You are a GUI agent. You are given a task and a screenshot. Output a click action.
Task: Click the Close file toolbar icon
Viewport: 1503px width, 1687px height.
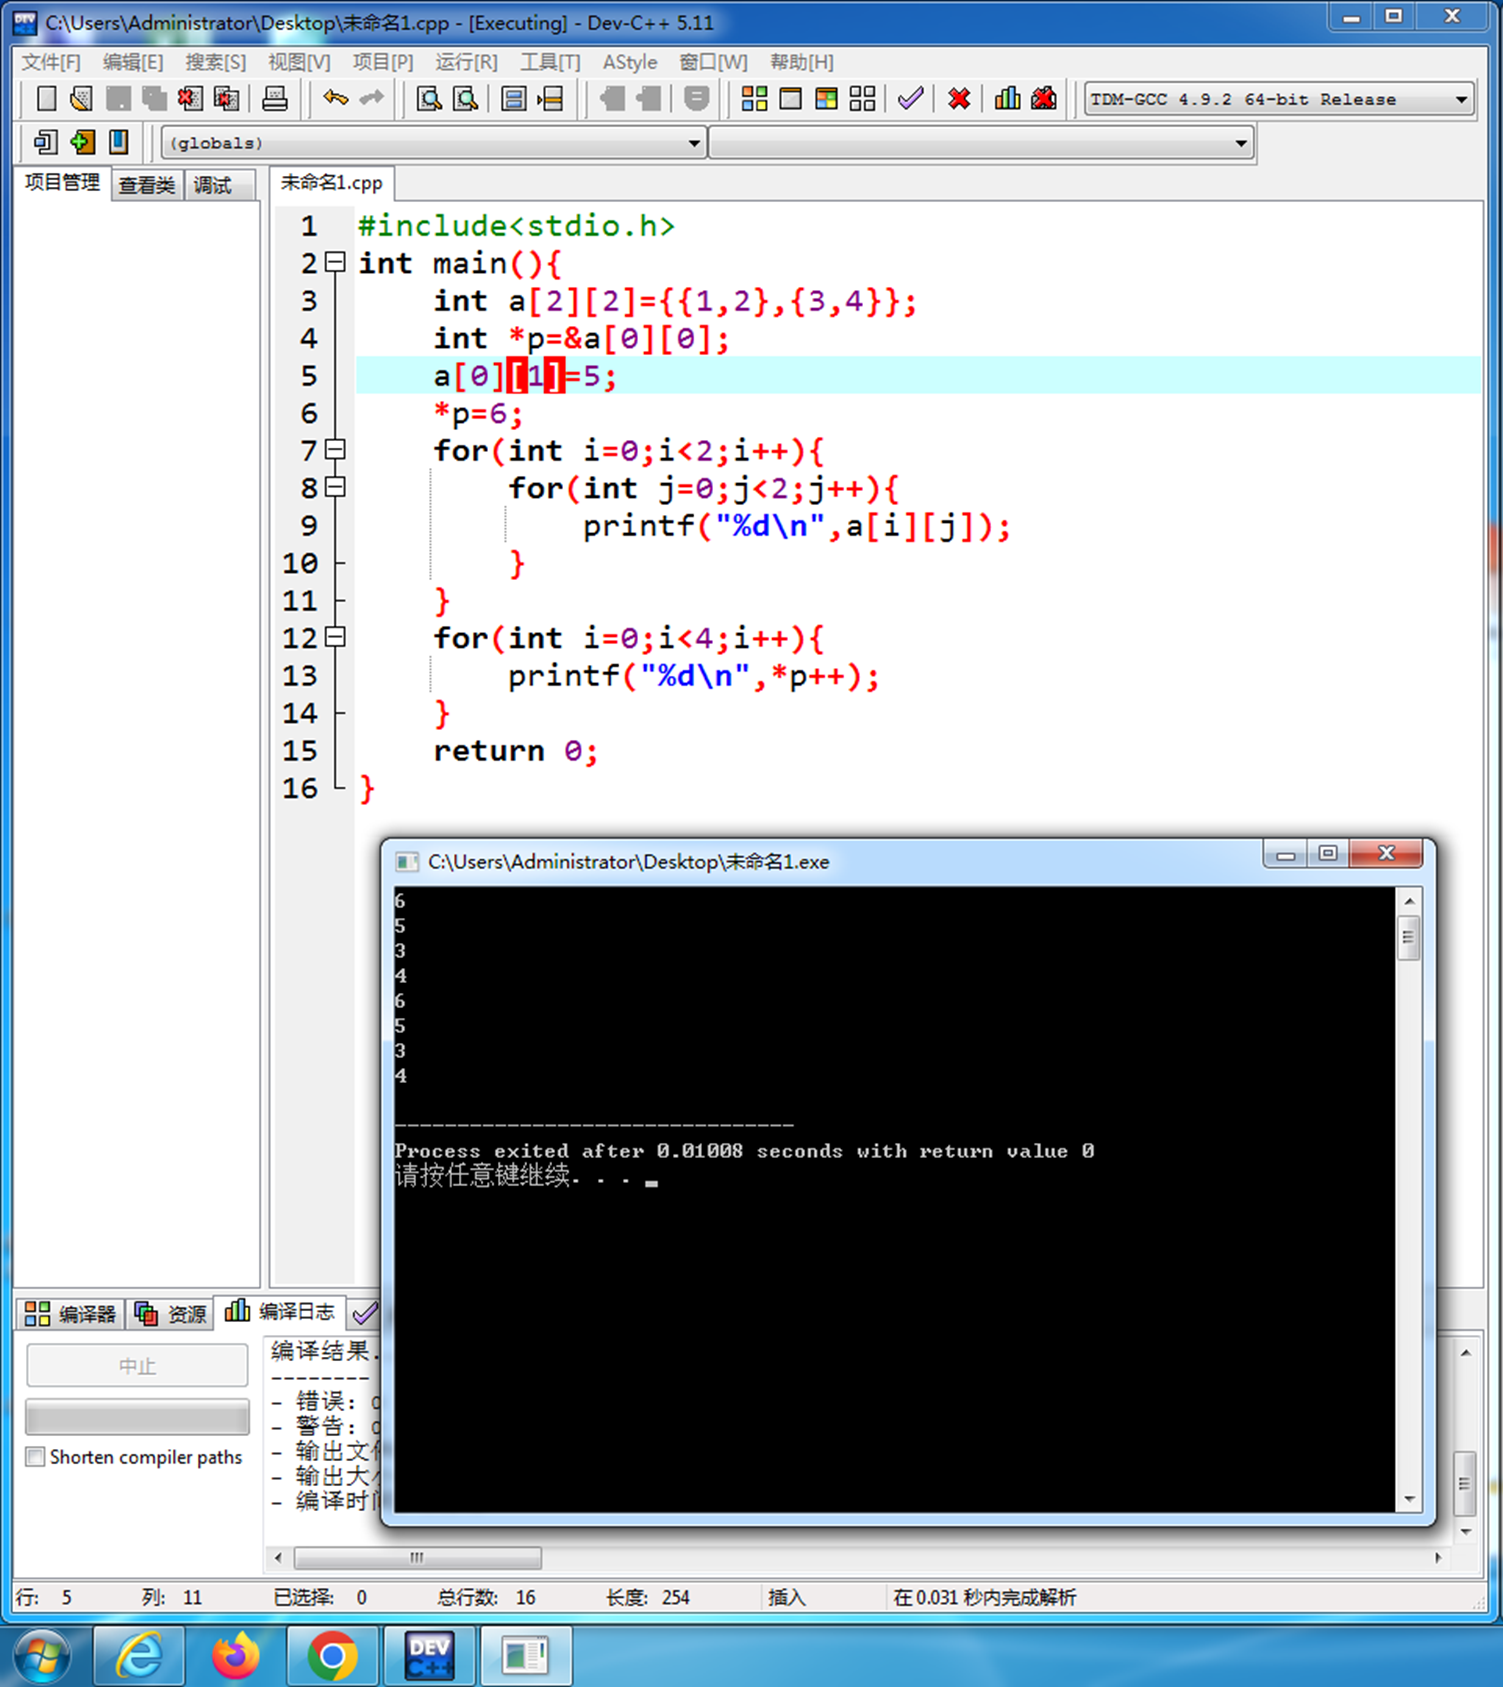pos(190,98)
